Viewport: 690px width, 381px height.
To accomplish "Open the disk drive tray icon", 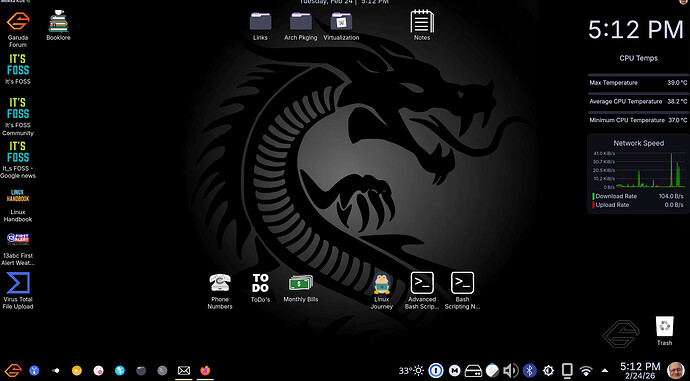I will point(473,370).
